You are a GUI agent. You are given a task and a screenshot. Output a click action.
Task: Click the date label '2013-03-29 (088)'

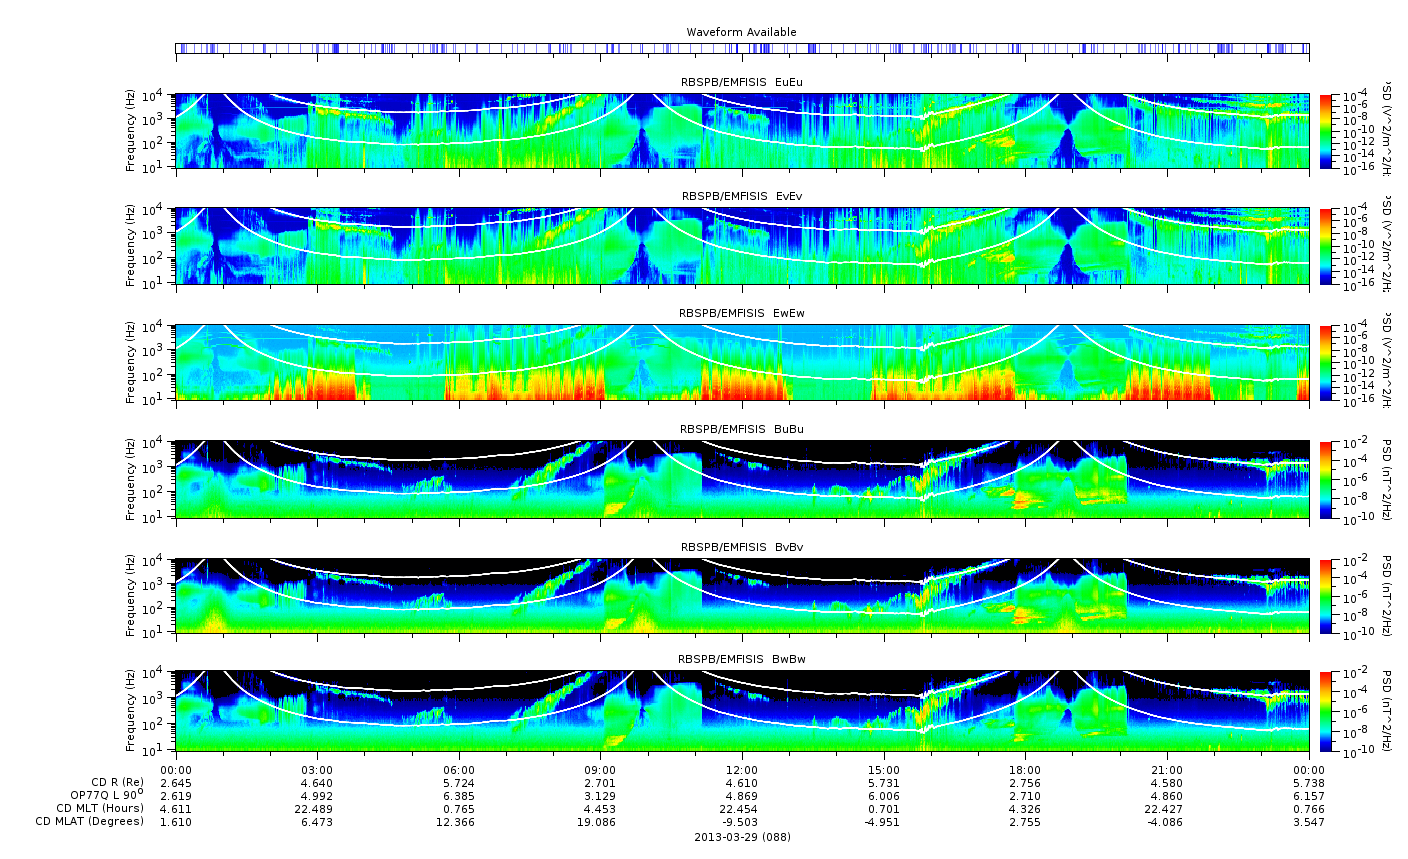coord(742,836)
